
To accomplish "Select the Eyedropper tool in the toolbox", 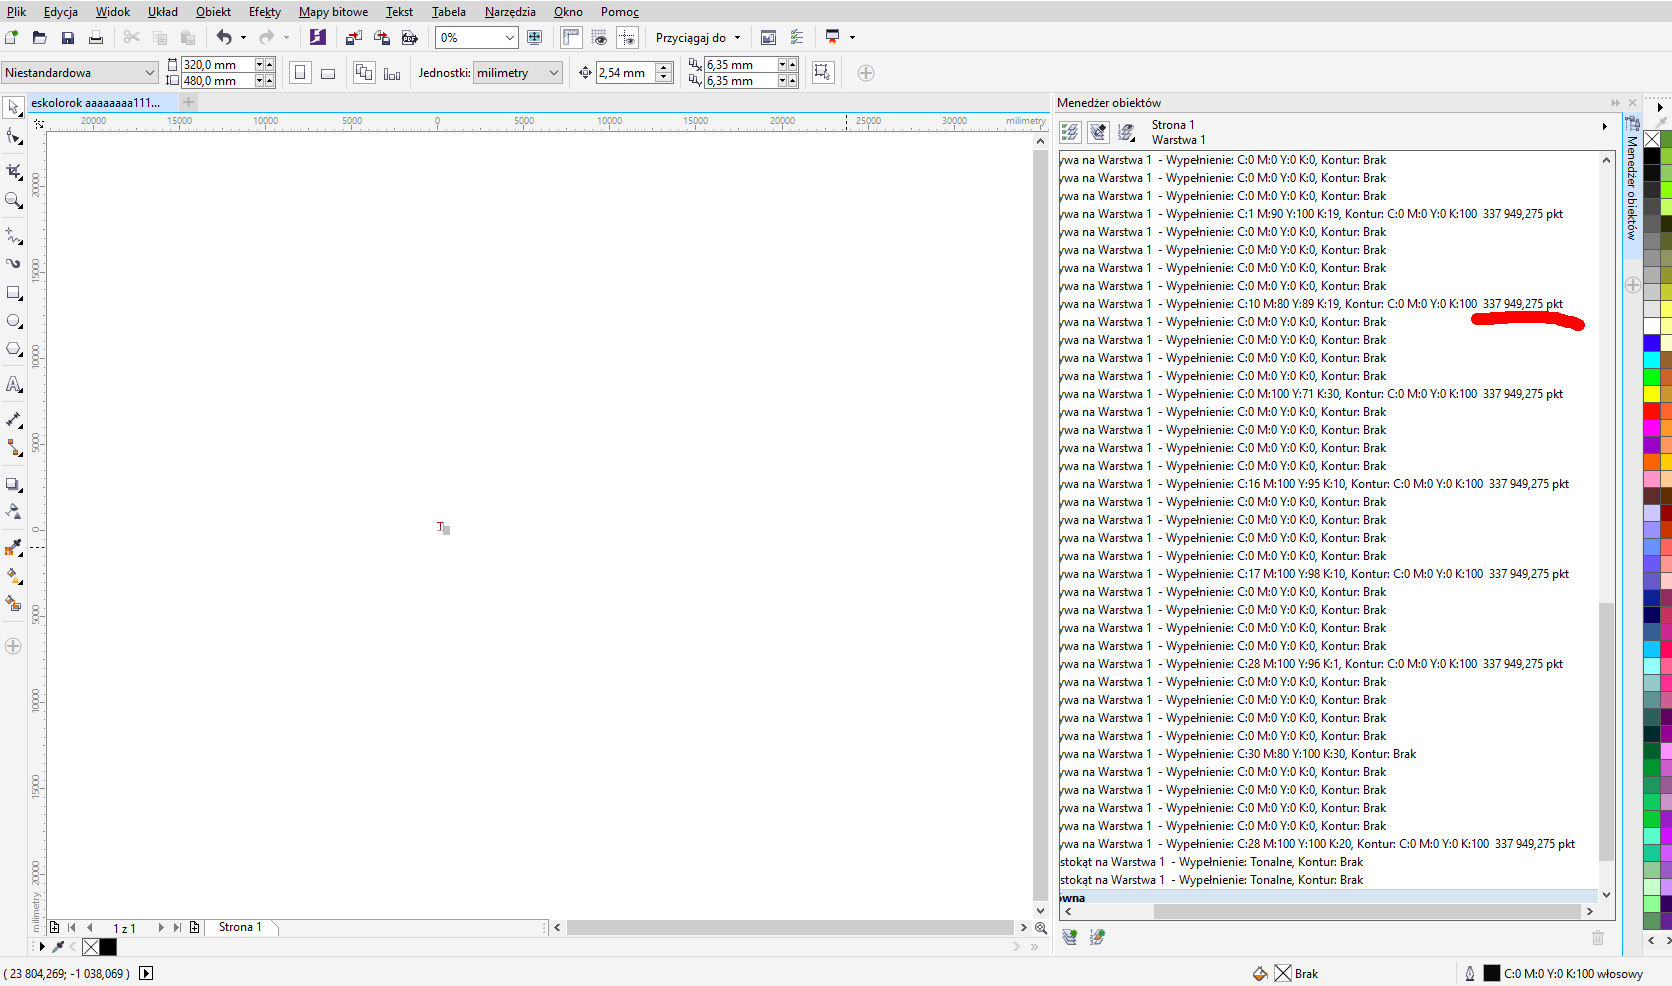I will tap(14, 548).
